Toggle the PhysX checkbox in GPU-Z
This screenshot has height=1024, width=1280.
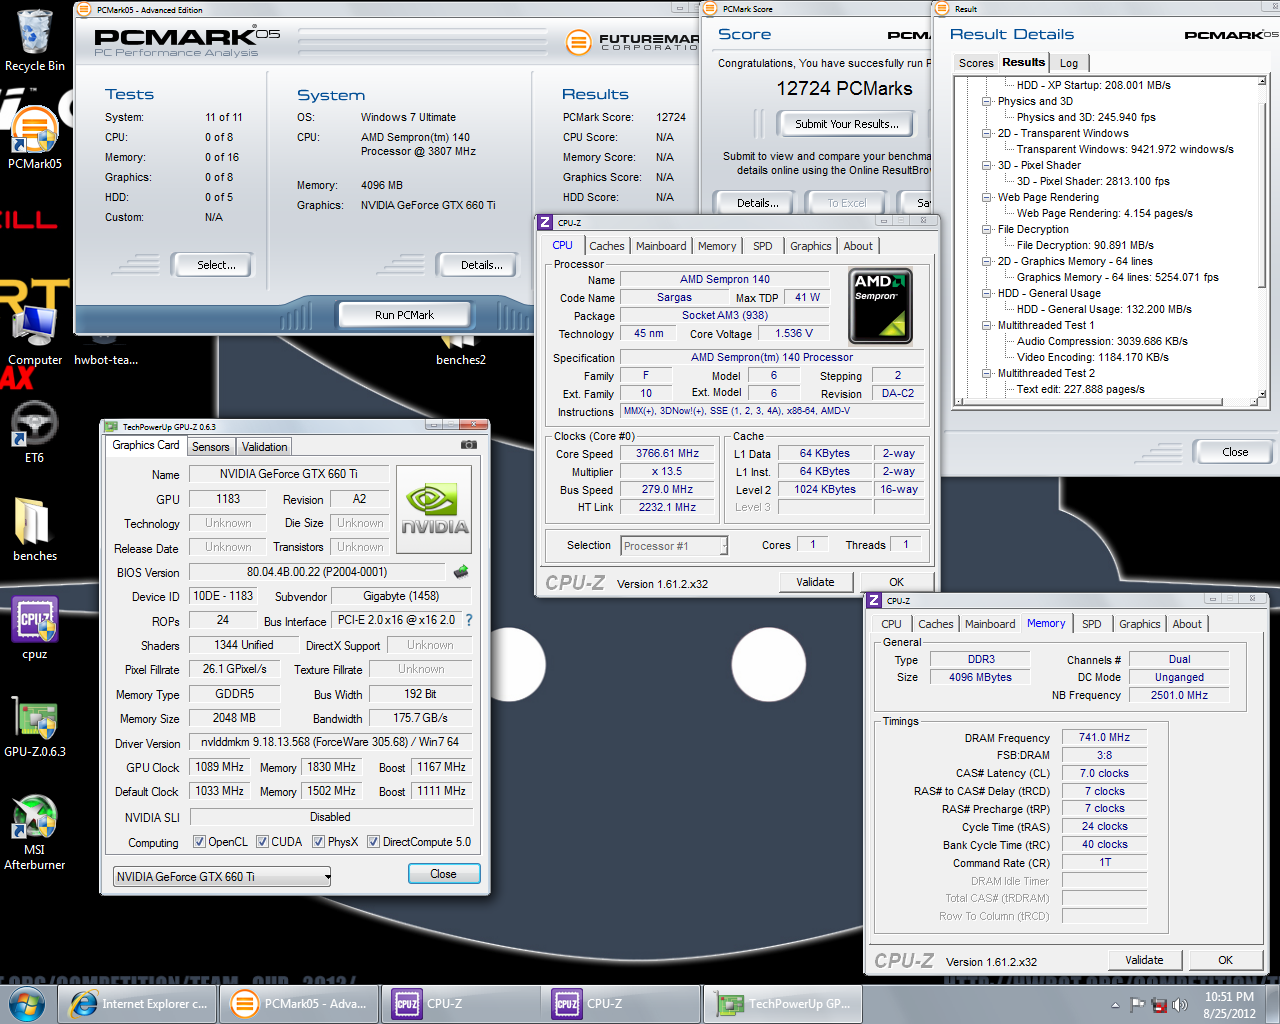coord(318,842)
